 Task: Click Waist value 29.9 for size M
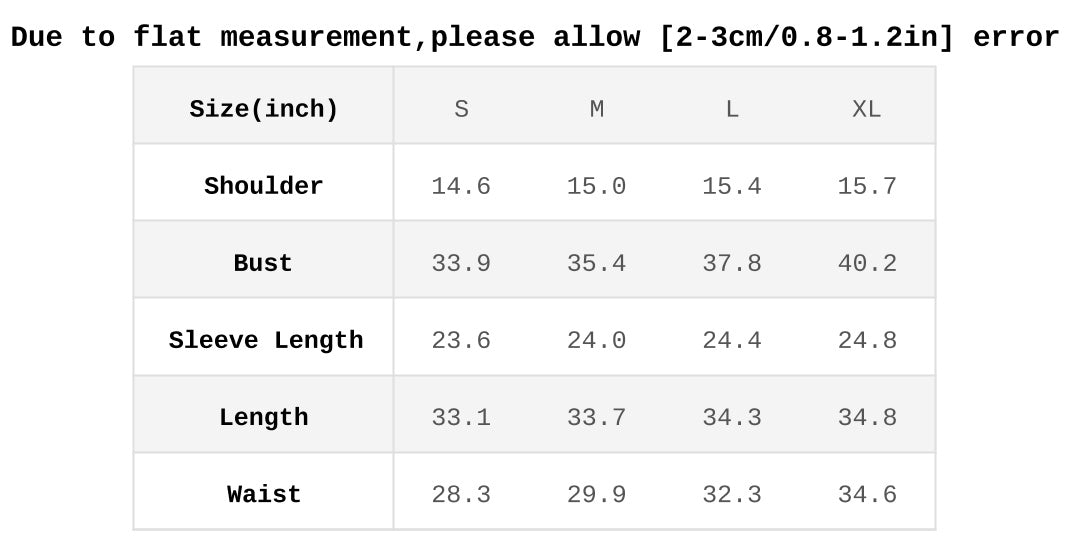coord(597,494)
